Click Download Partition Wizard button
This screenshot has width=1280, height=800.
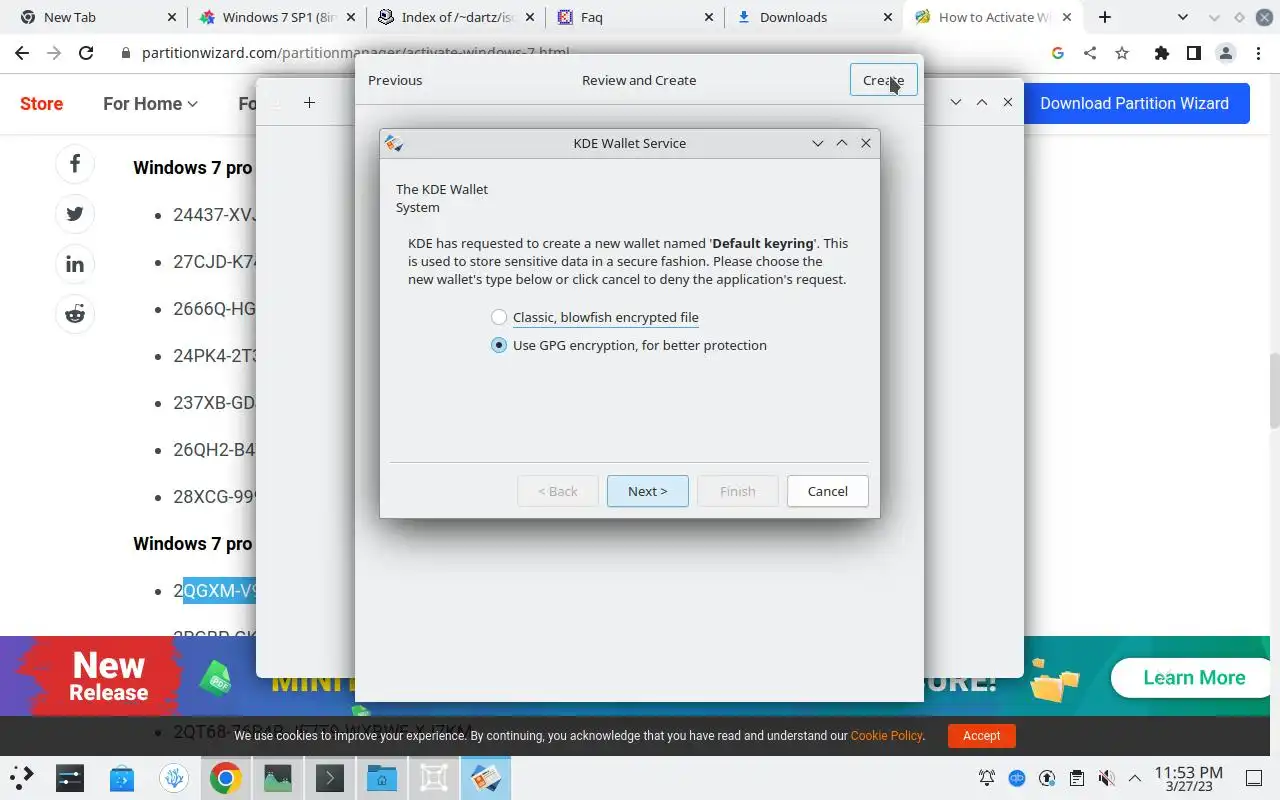pos(1134,103)
